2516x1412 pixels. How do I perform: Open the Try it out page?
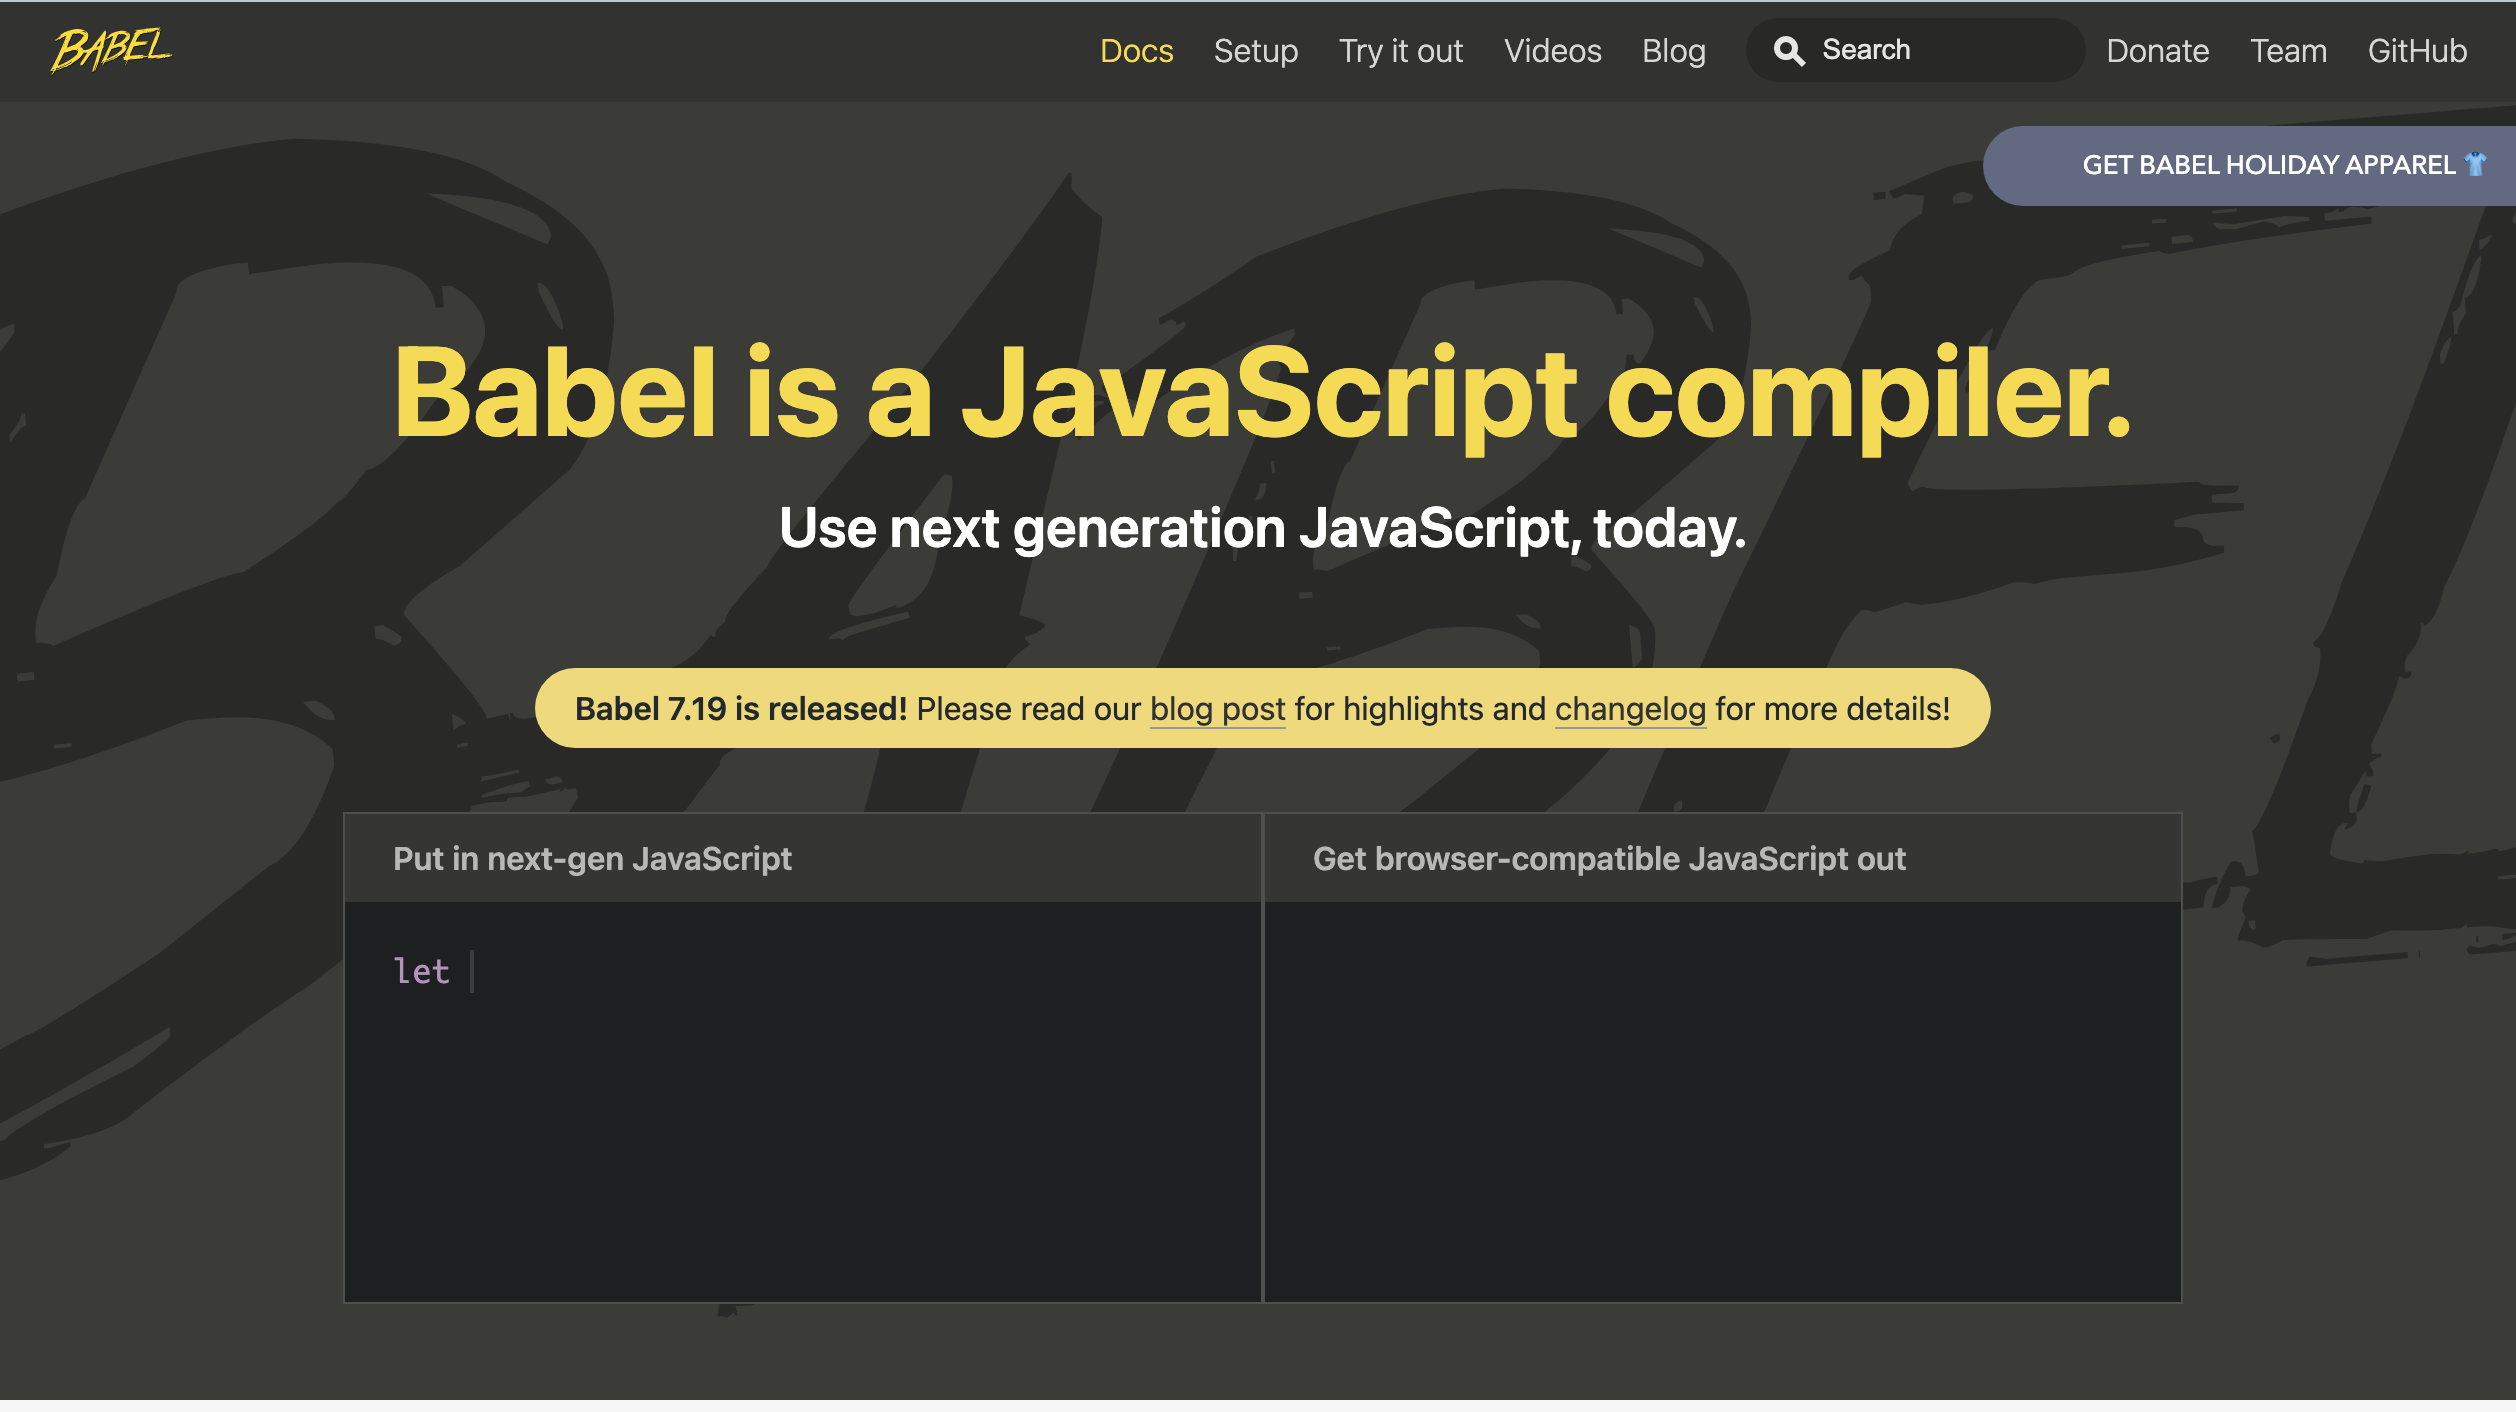tap(1400, 51)
